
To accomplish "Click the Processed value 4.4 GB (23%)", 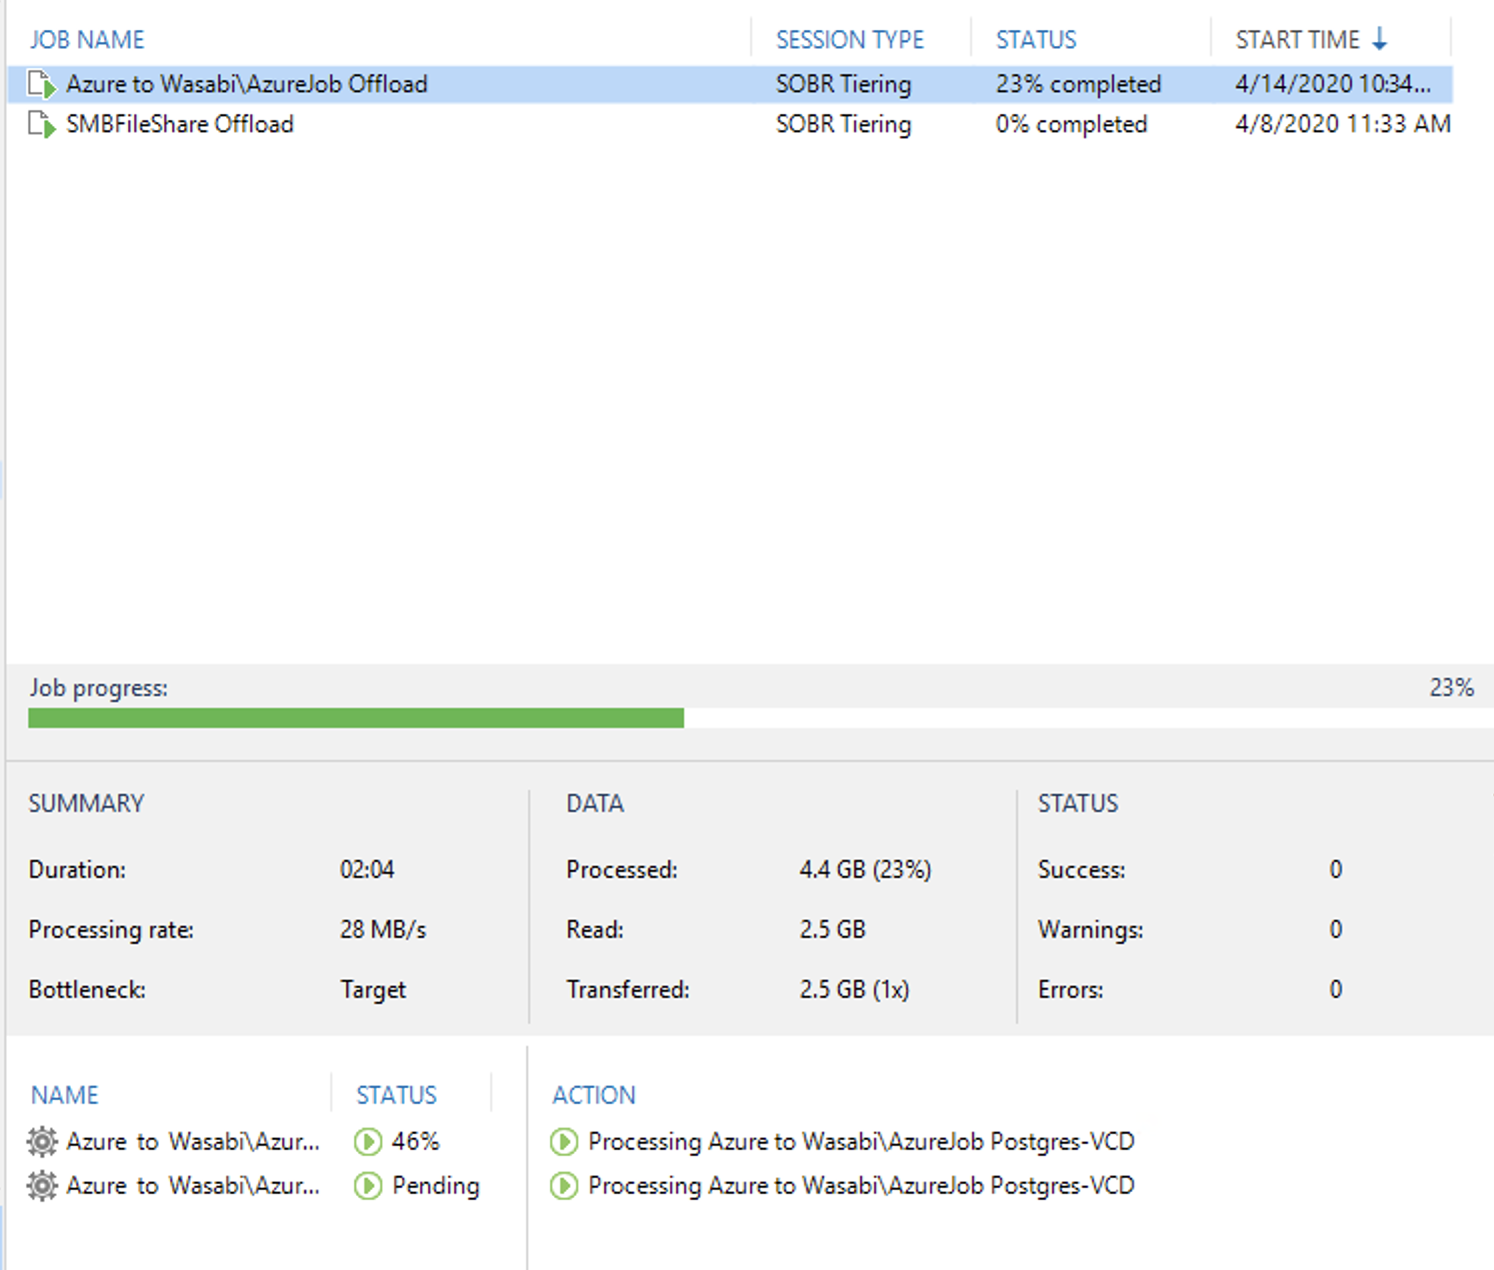I will 865,870.
